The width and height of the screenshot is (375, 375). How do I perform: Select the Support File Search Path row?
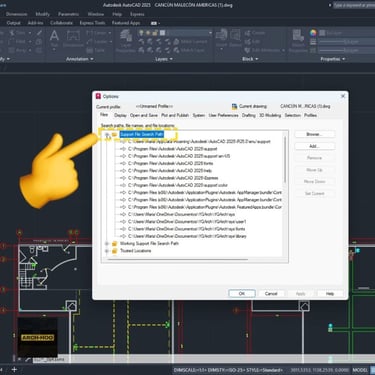coord(142,134)
